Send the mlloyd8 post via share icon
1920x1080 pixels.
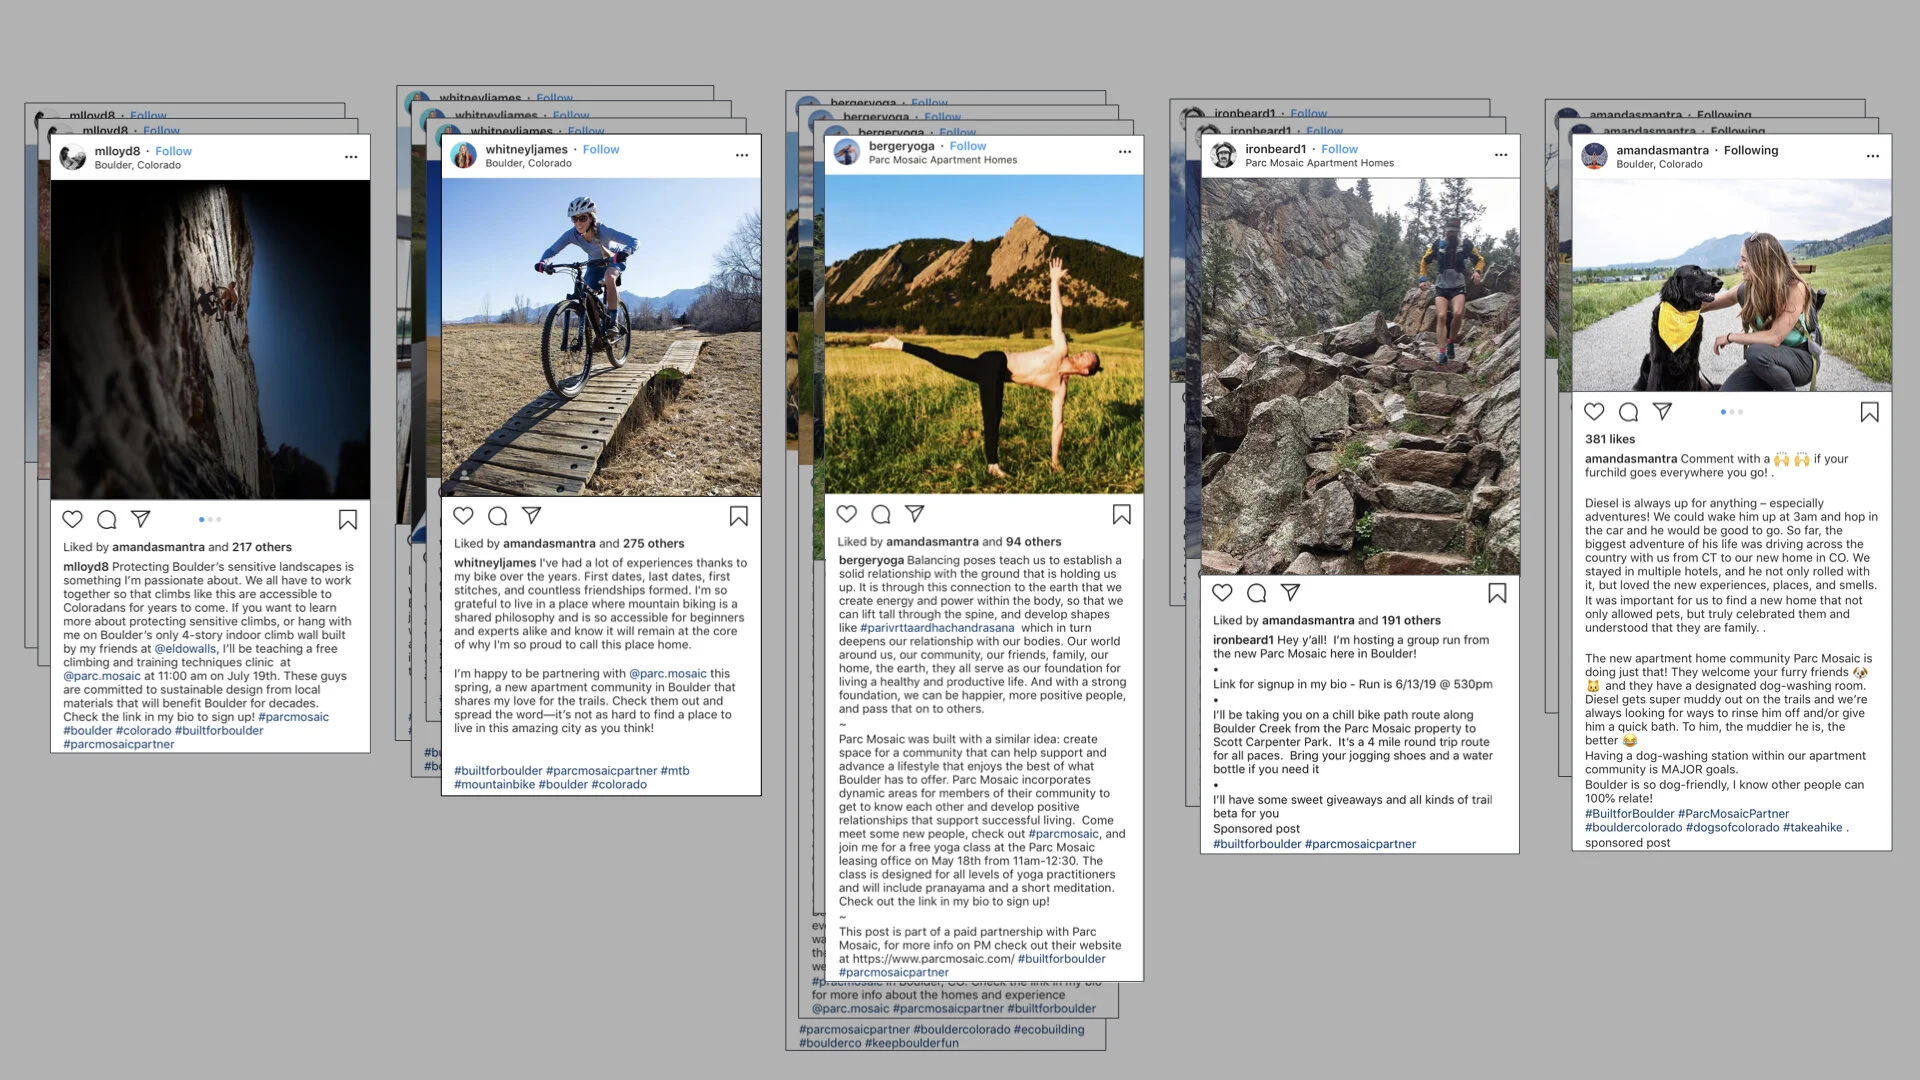pyautogui.click(x=141, y=519)
